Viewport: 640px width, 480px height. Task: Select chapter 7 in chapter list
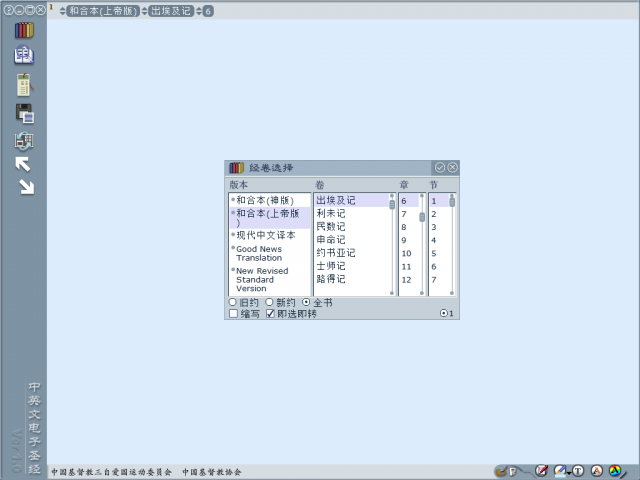(x=409, y=214)
